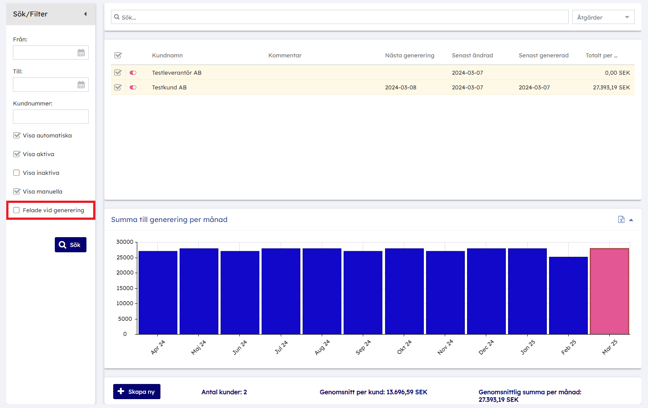Image resolution: width=648 pixels, height=408 pixels.
Task: Focus the Kundnummer input field
Action: coord(50,117)
